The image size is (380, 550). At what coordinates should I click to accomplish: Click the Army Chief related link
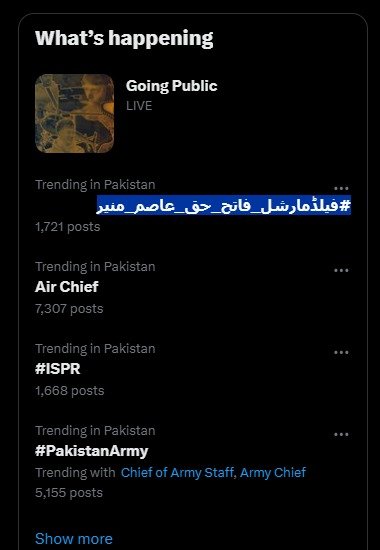pyautogui.click(x=273, y=472)
